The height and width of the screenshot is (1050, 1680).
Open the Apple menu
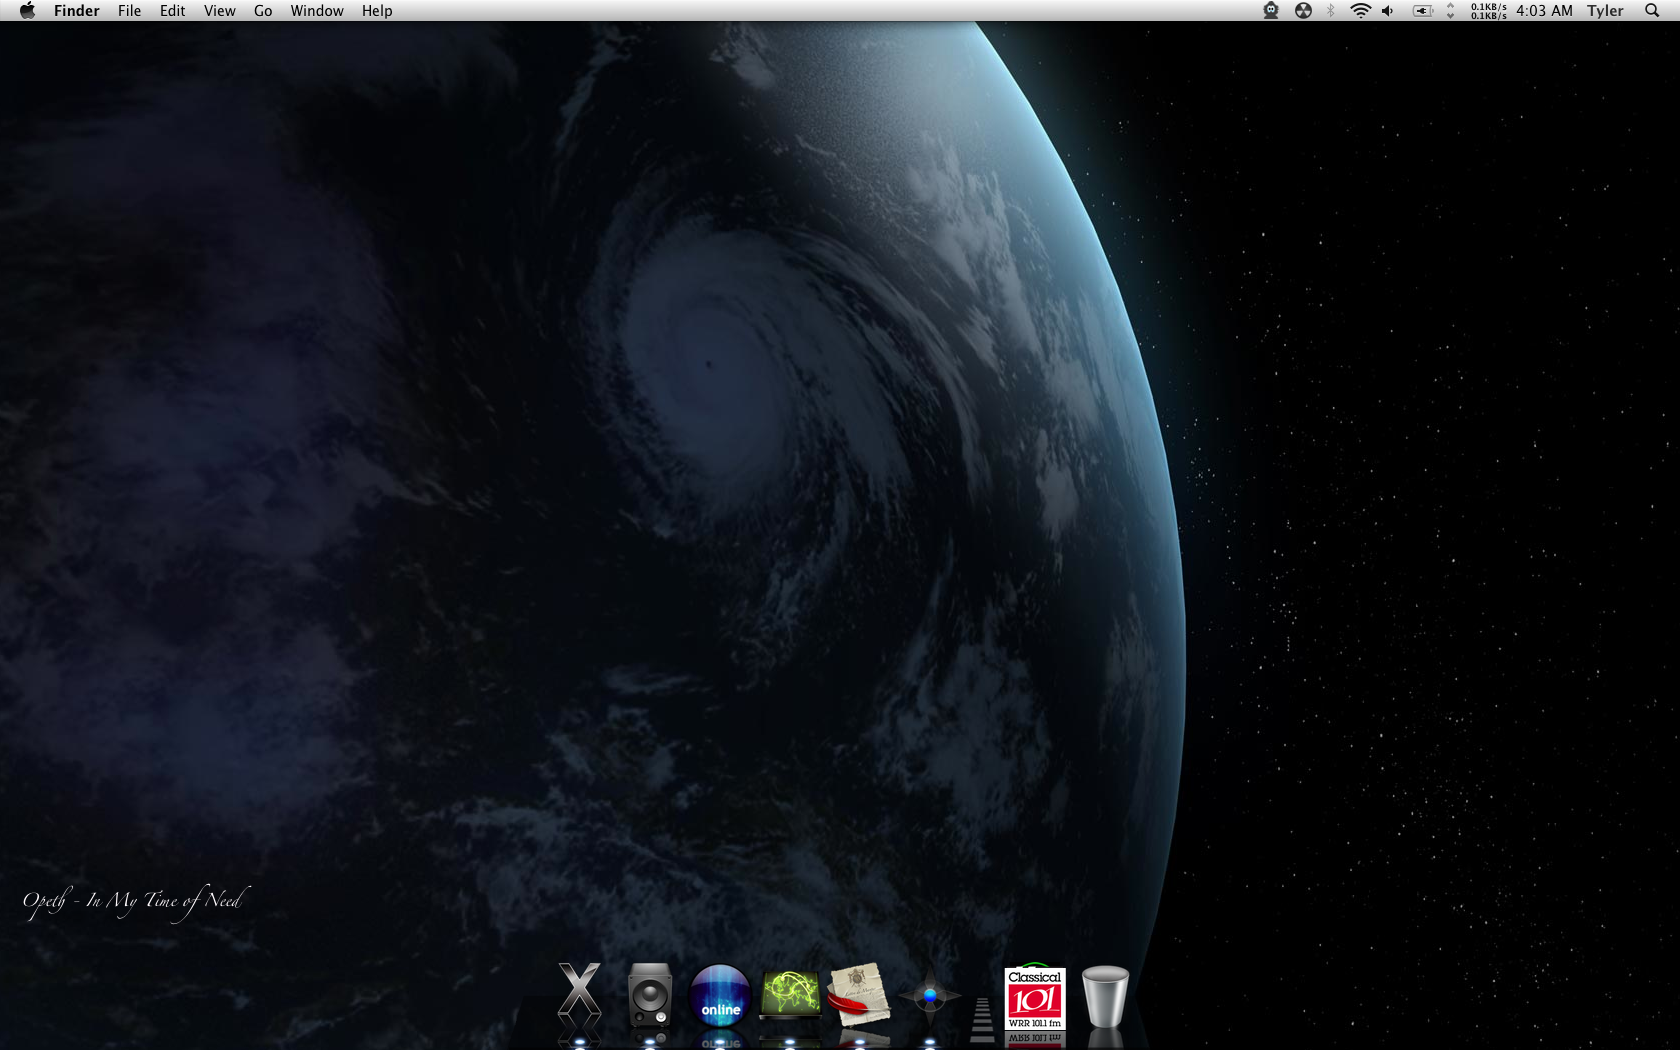coord(27,11)
